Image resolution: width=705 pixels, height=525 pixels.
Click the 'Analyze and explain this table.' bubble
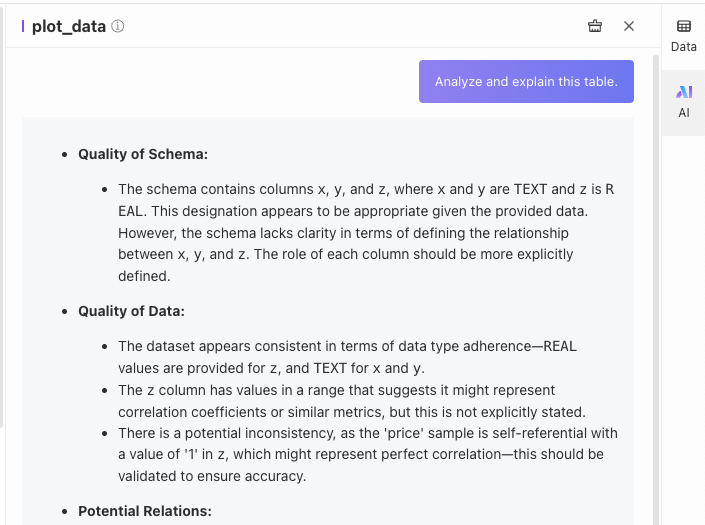(526, 82)
